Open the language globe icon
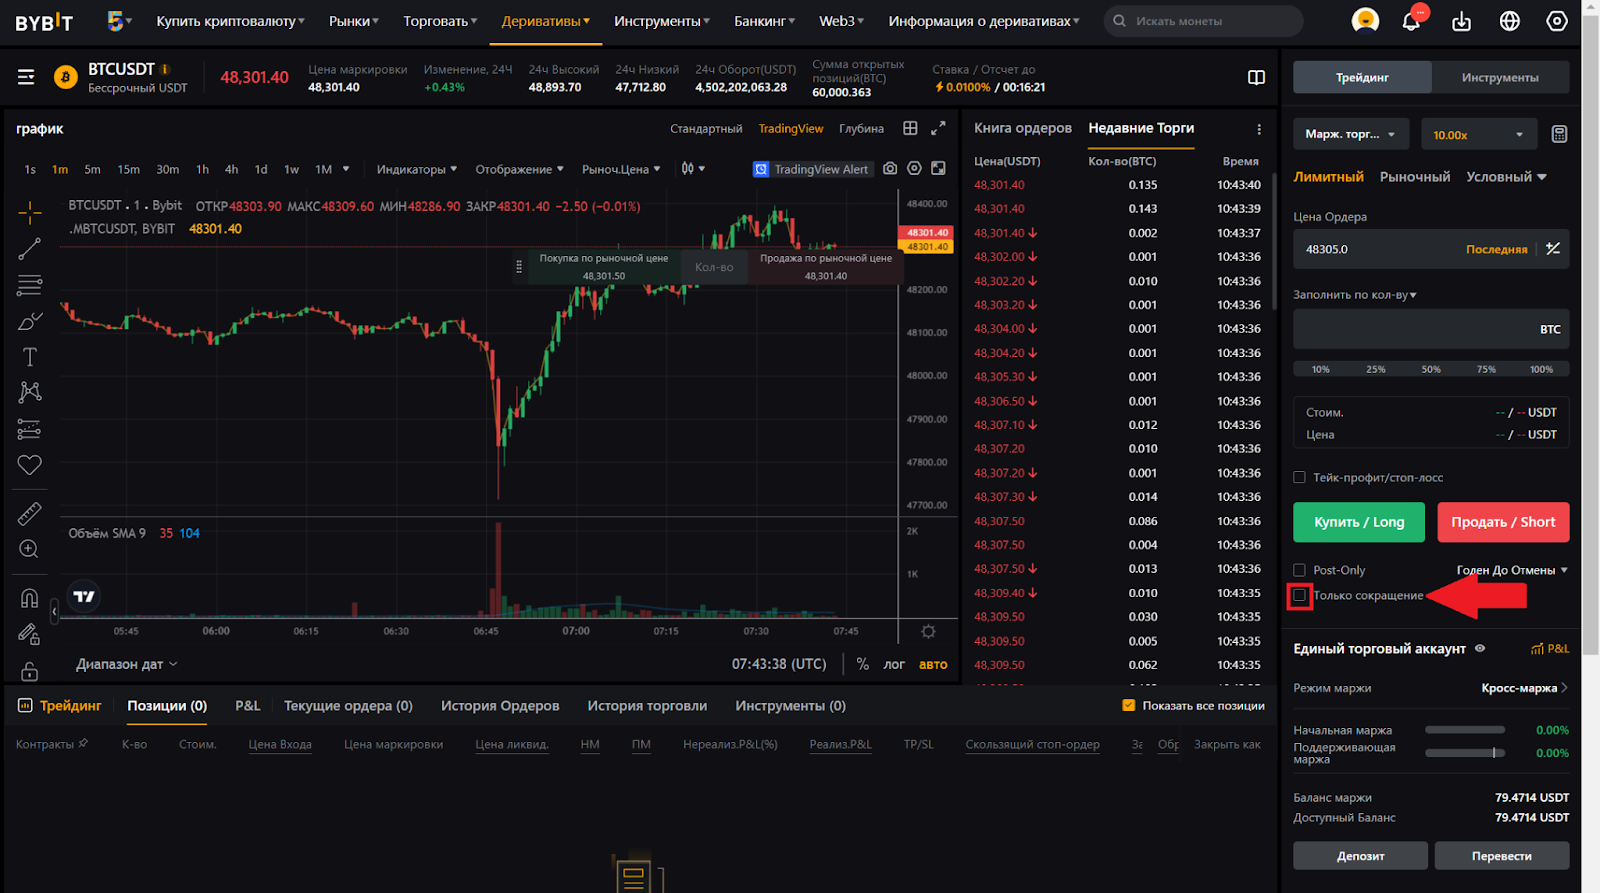Screen dimensions: 1600x893 coord(1510,20)
